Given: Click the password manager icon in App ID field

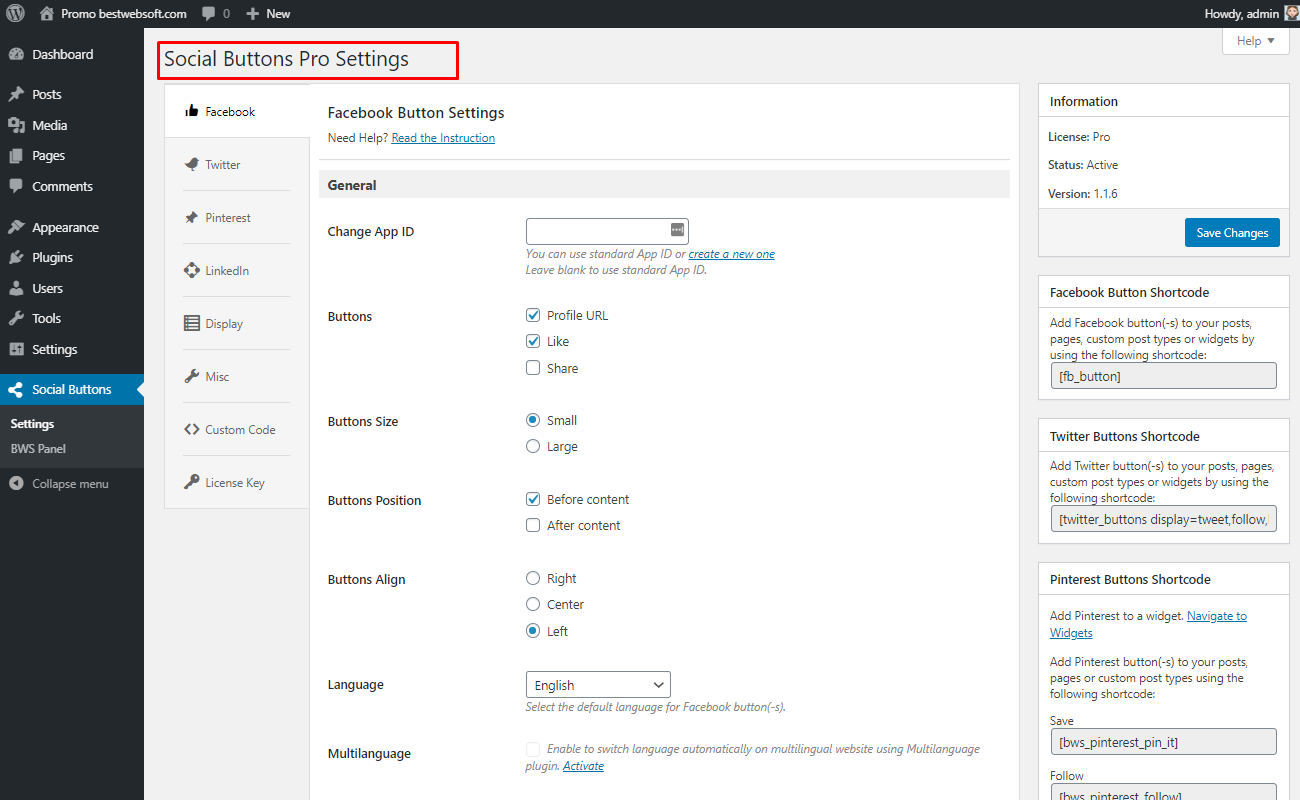Looking at the screenshot, I should pyautogui.click(x=677, y=230).
